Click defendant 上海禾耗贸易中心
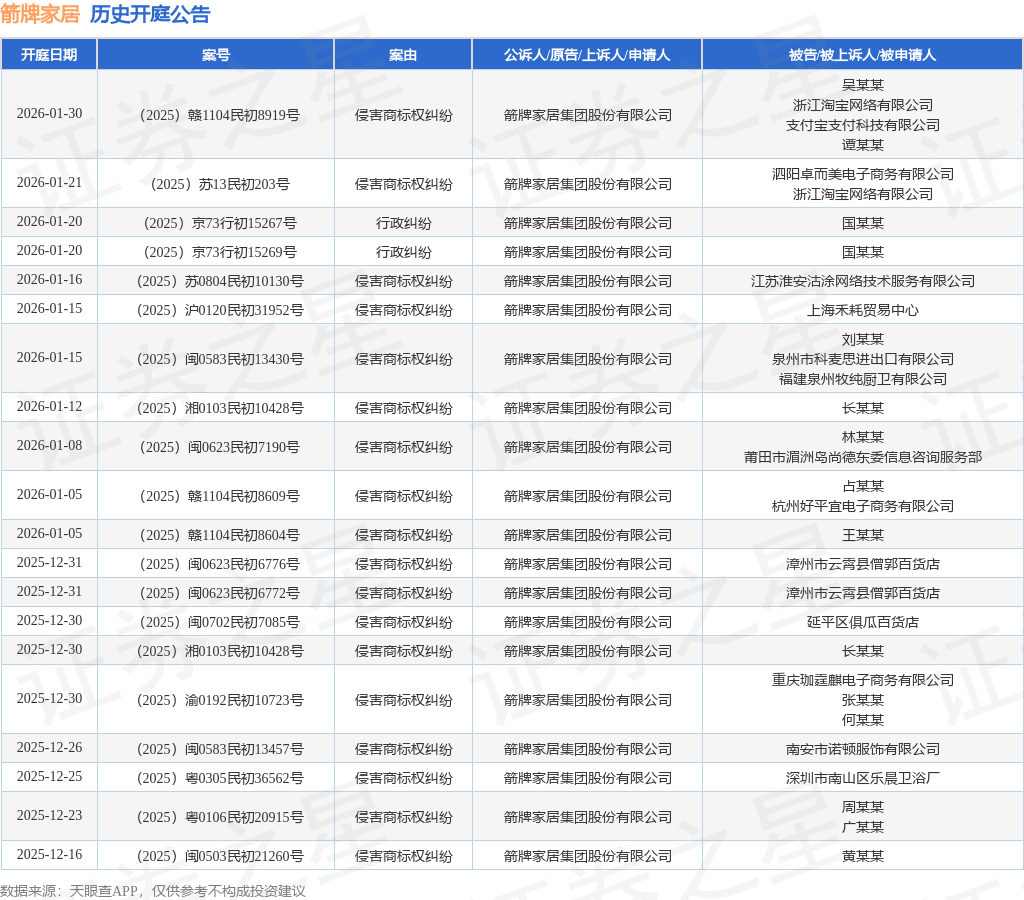This screenshot has height=900, width=1024. coord(863,310)
